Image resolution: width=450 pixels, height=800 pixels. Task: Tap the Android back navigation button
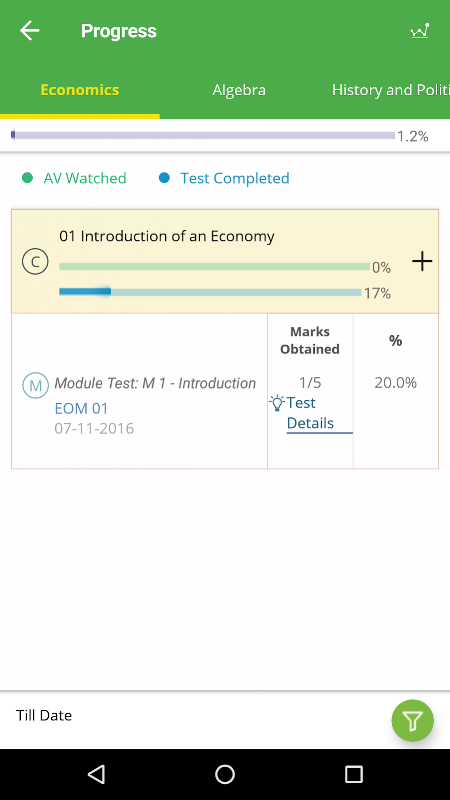pyautogui.click(x=96, y=774)
